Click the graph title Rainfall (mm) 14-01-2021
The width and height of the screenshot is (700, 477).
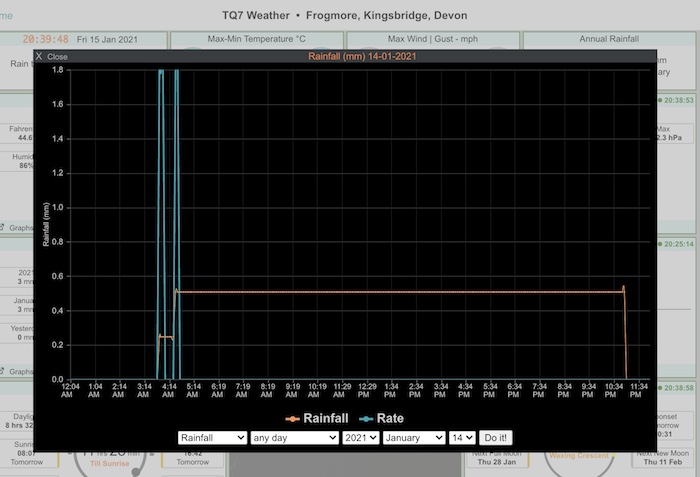[x=362, y=56]
